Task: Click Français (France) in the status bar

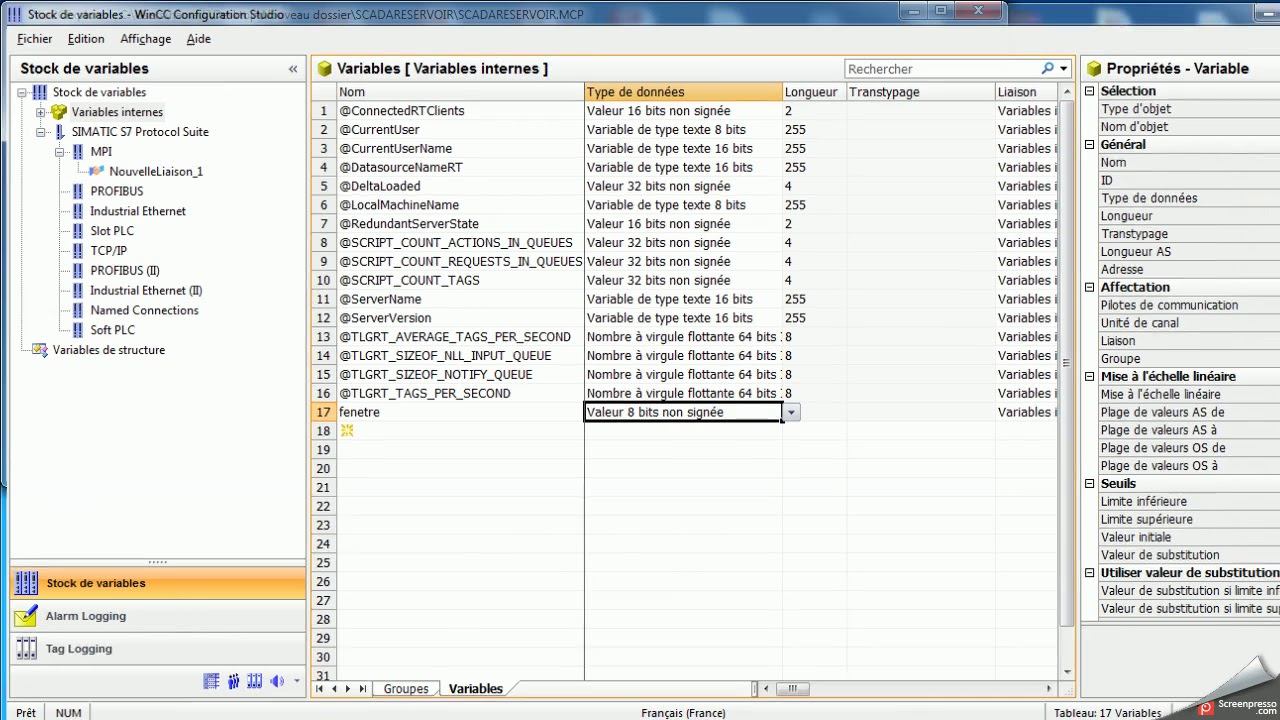Action: (x=683, y=713)
